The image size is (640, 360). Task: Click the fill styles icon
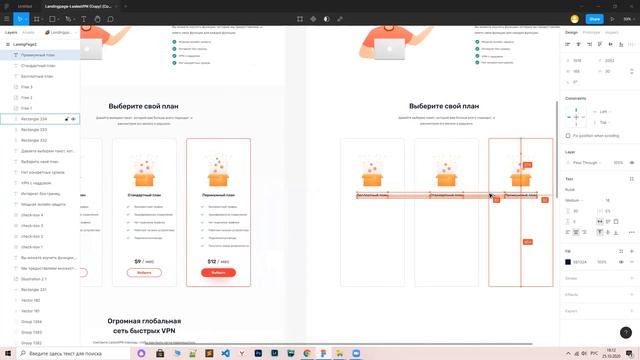pyautogui.click(x=621, y=251)
